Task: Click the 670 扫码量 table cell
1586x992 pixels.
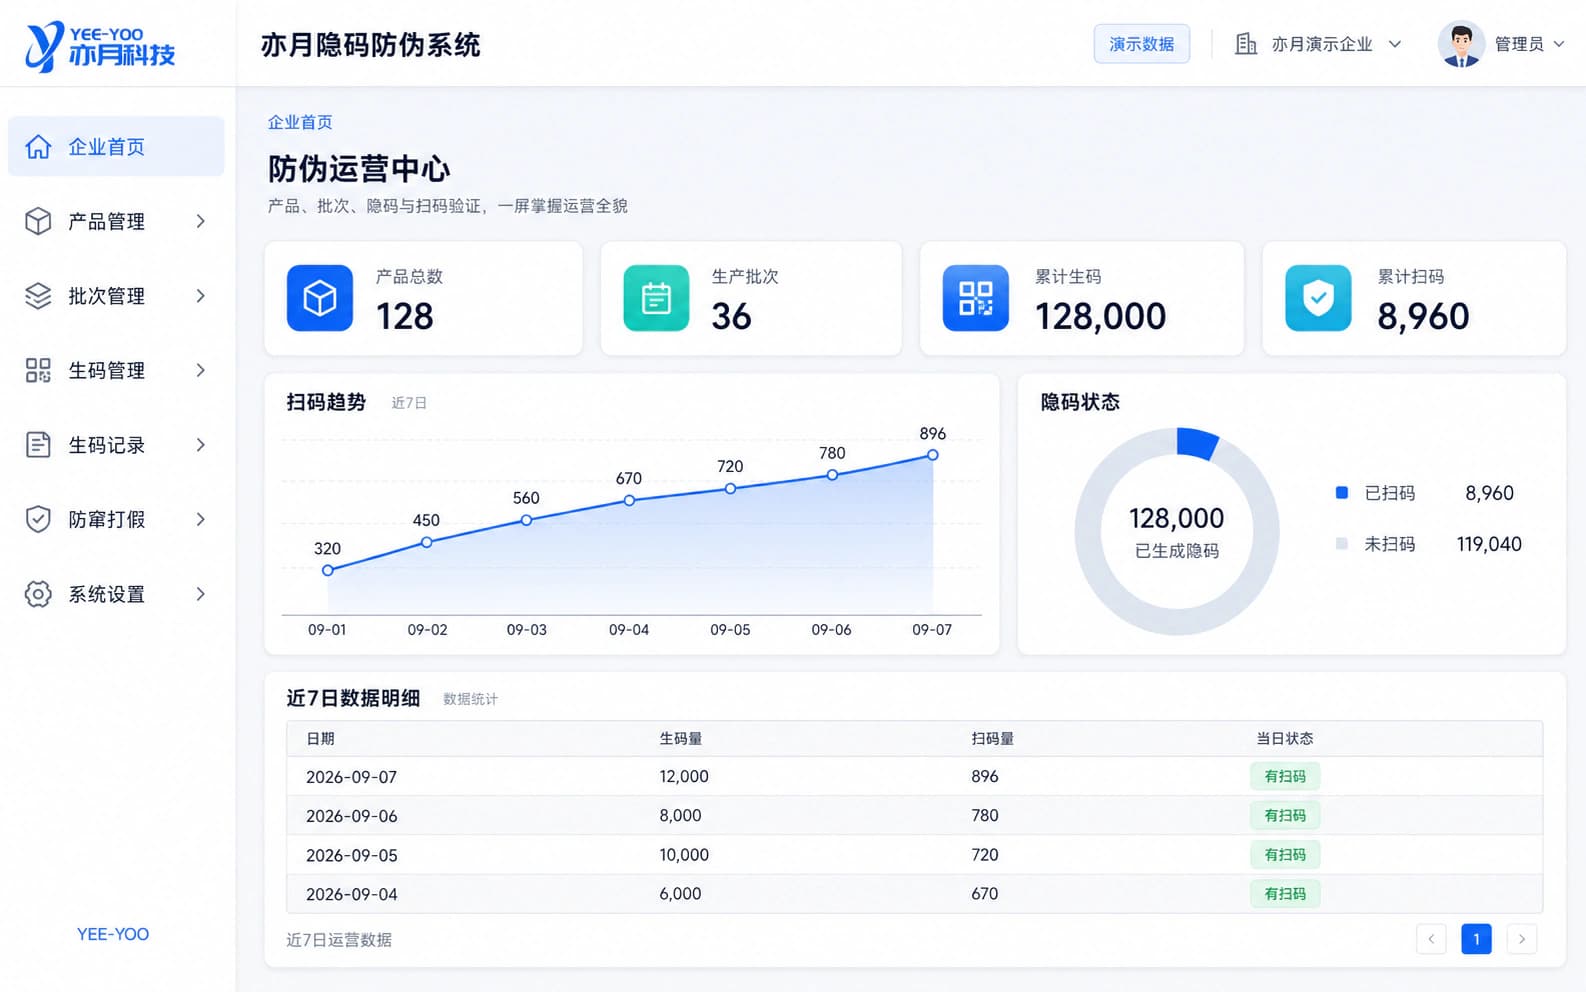Action: (x=985, y=894)
